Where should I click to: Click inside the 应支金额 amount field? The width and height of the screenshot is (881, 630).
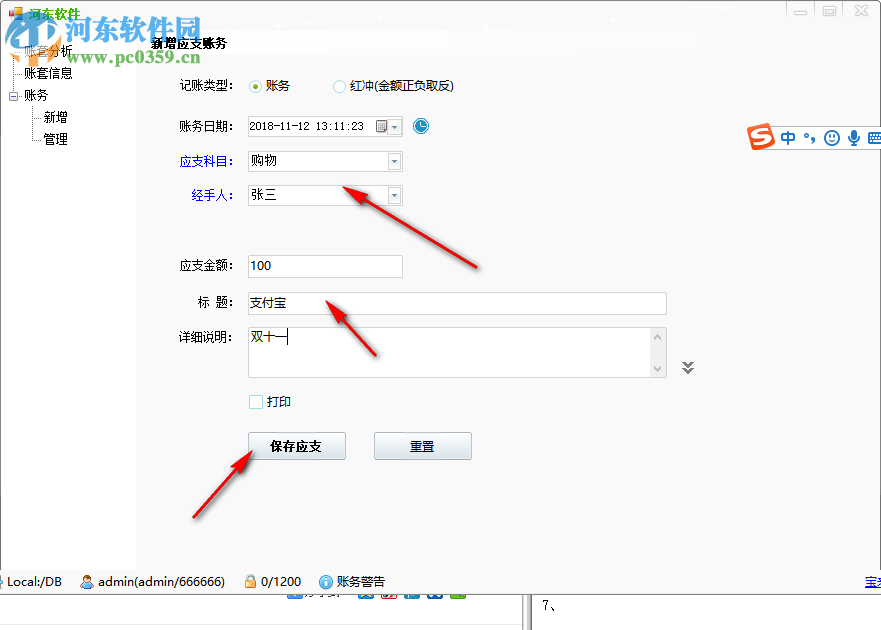(x=324, y=266)
